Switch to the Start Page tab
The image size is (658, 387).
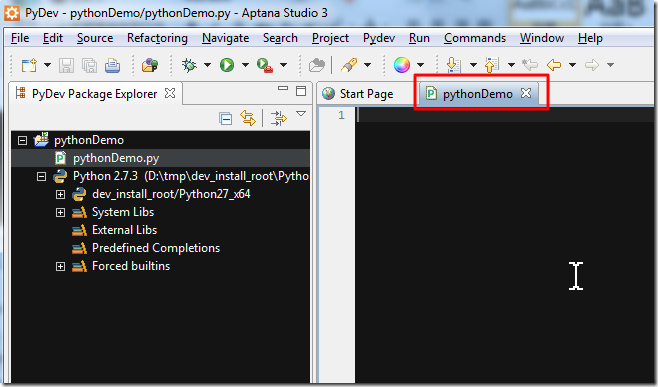[358, 94]
